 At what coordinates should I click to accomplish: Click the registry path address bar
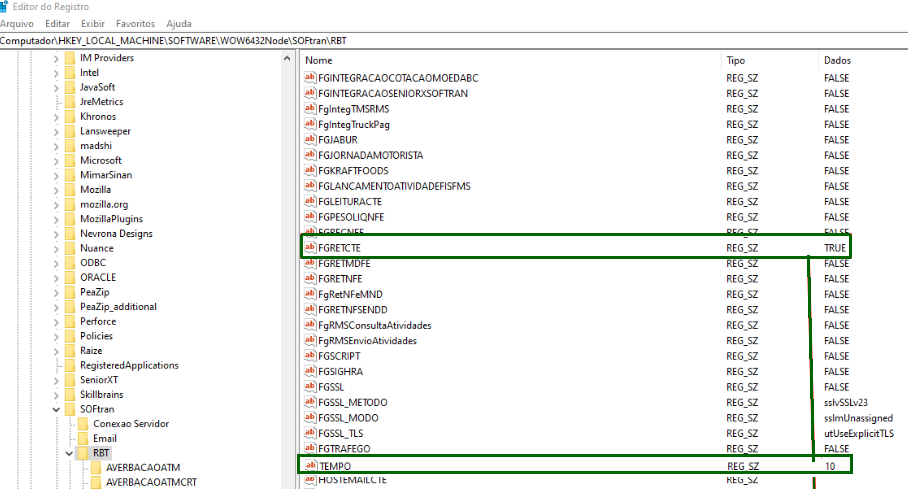point(454,41)
